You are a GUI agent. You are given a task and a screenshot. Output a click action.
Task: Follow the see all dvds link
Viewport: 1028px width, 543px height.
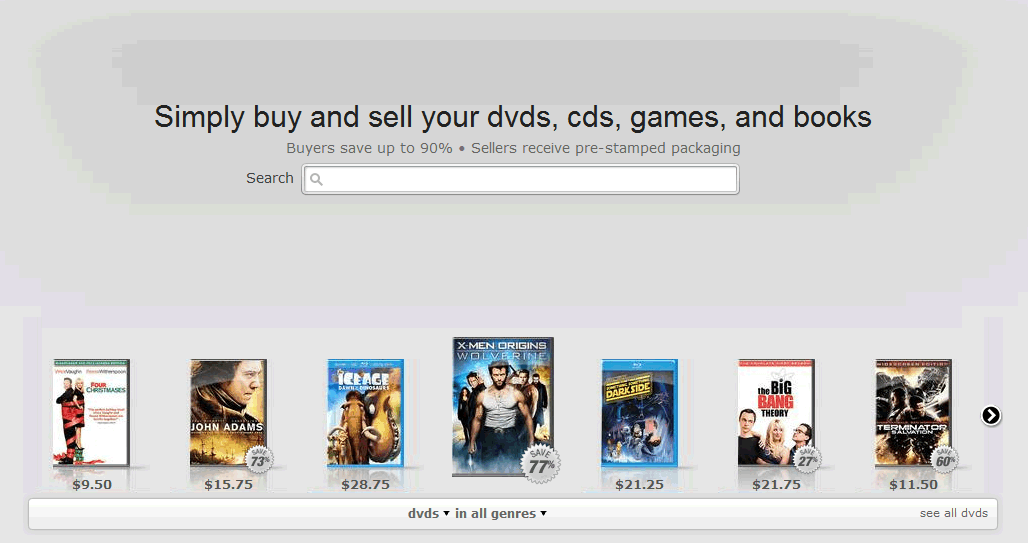[953, 513]
